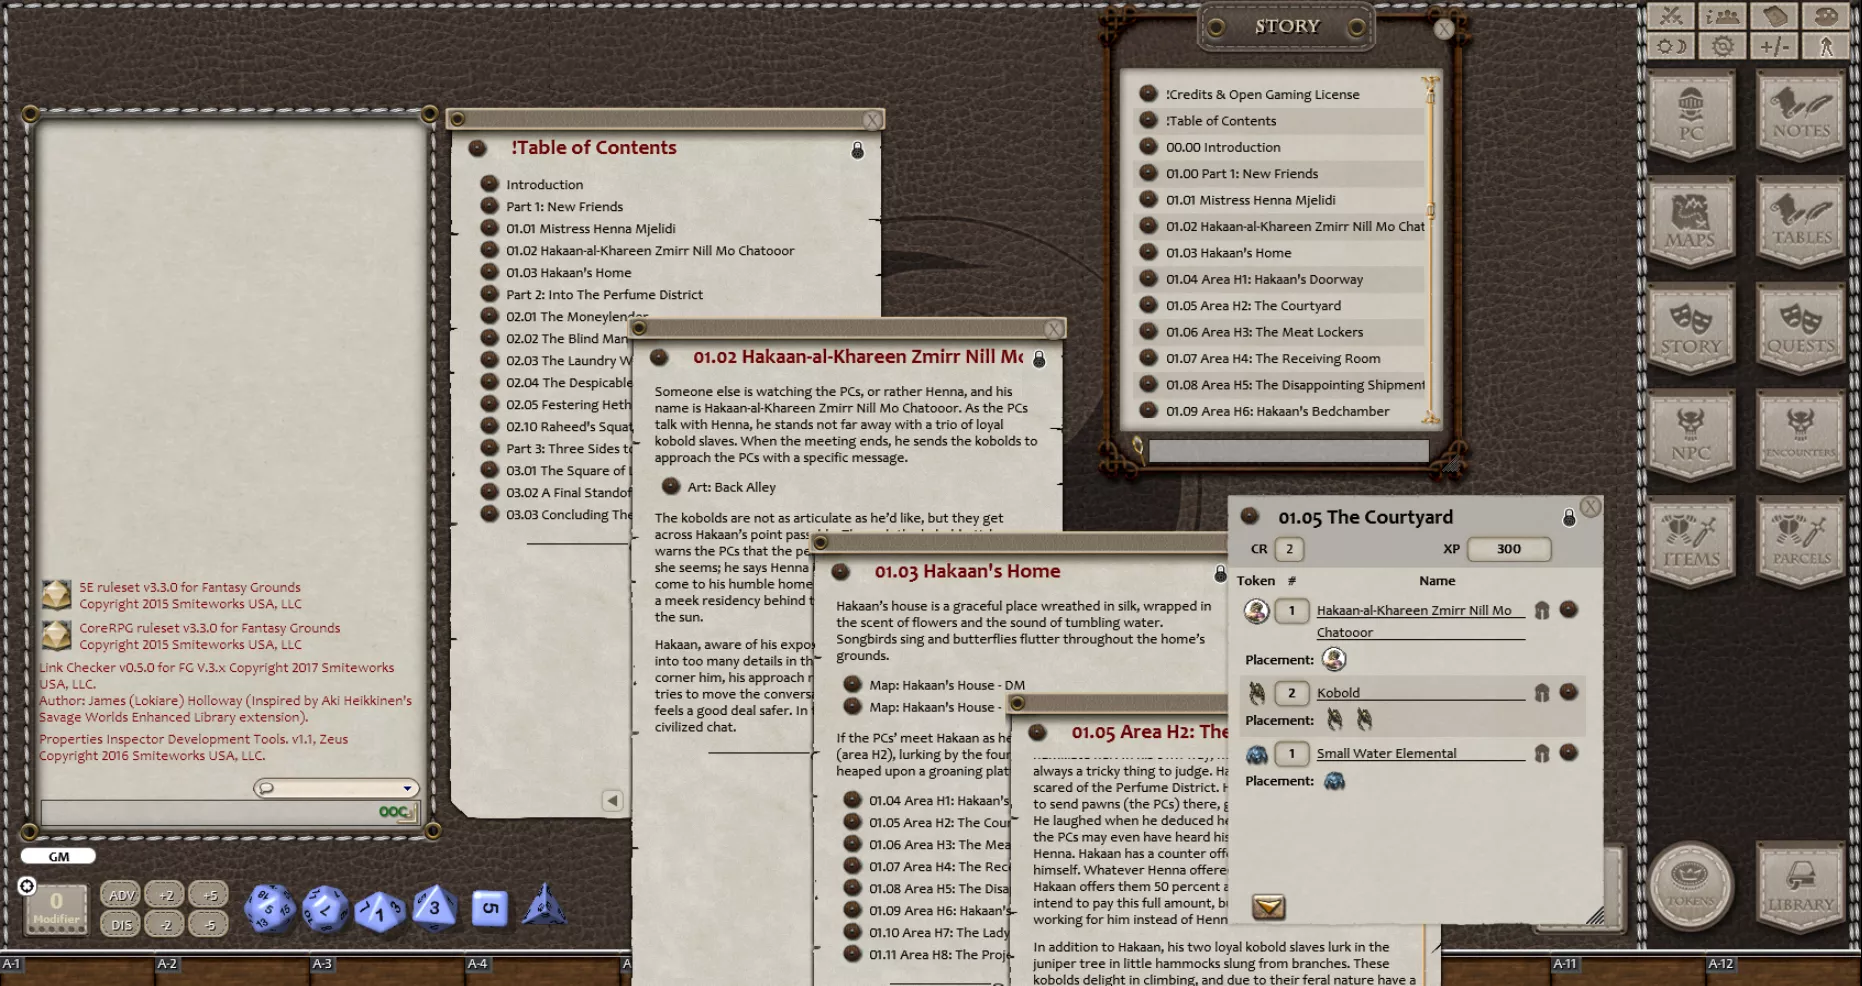
Task: Select the STORY sidebar button
Action: pos(1691,328)
